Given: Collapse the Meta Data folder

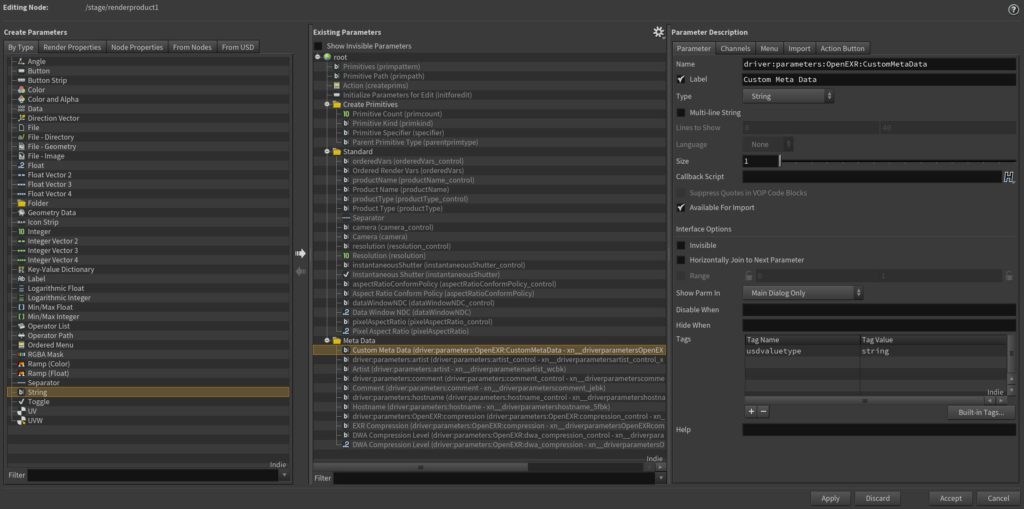Looking at the screenshot, I should pyautogui.click(x=327, y=340).
